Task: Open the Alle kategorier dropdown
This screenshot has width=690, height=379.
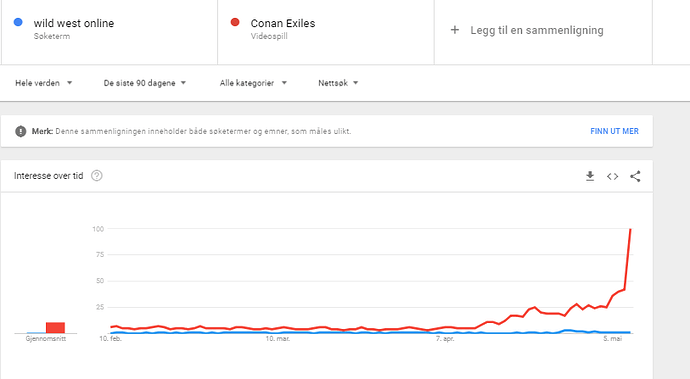Action: pyautogui.click(x=253, y=83)
